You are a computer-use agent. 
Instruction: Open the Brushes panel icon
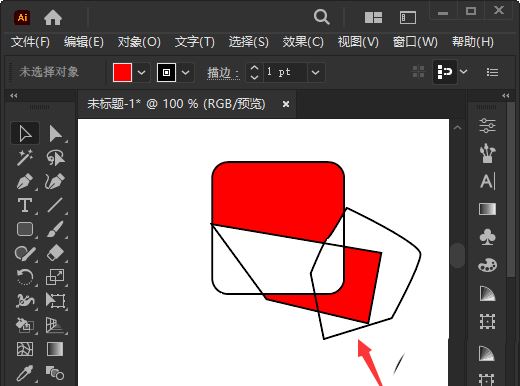point(487,153)
